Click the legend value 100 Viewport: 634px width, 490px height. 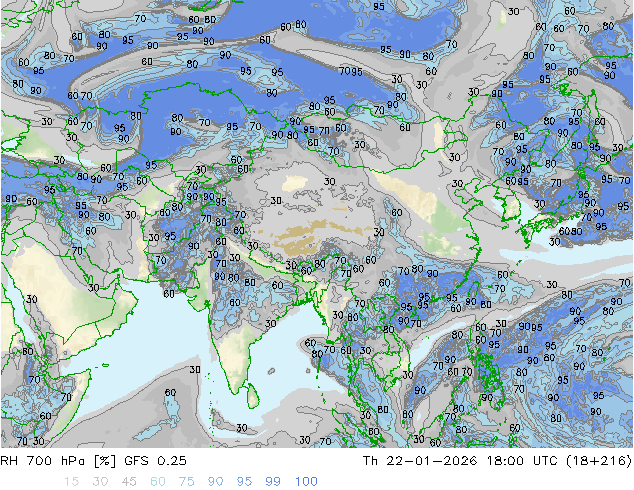coord(306,481)
